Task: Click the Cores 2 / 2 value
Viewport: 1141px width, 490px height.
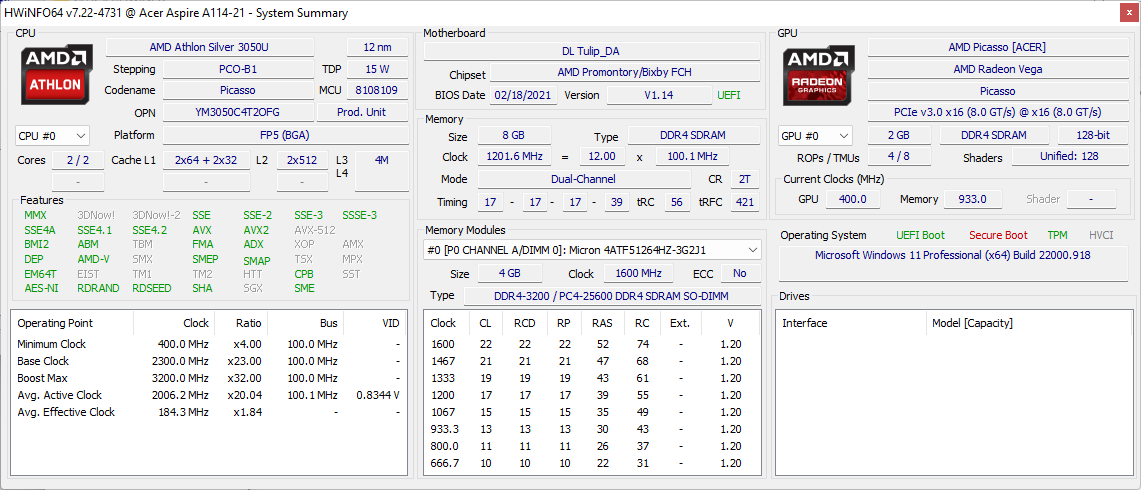Action: tap(77, 160)
